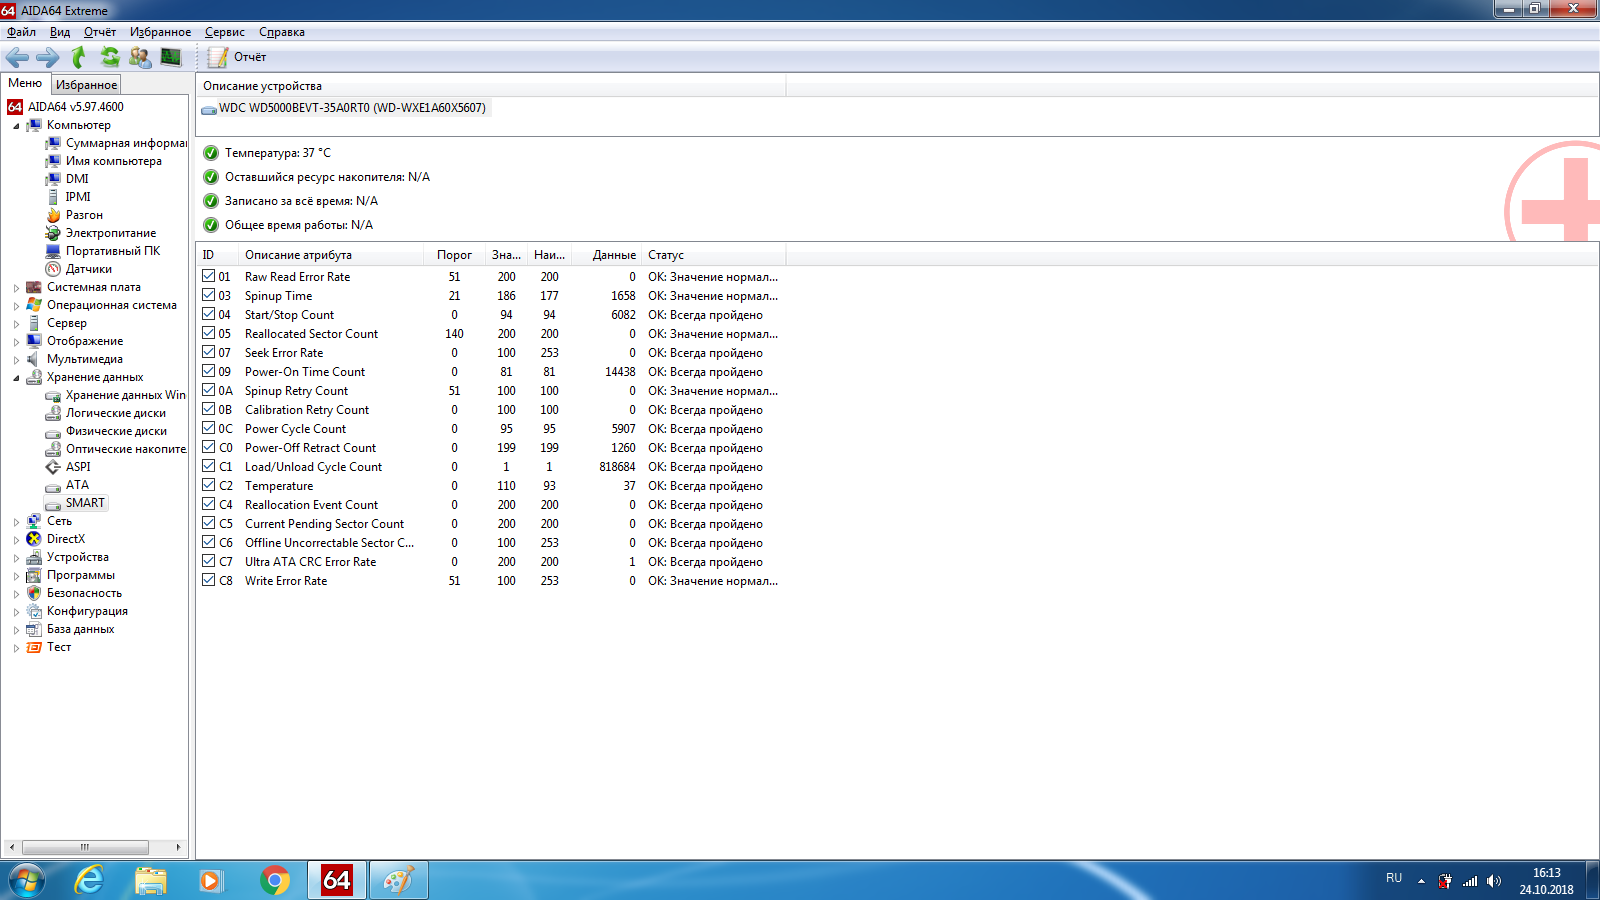Viewport: 1600px width, 900px height.
Task: Open Internet Explorer from taskbar
Action: point(90,880)
